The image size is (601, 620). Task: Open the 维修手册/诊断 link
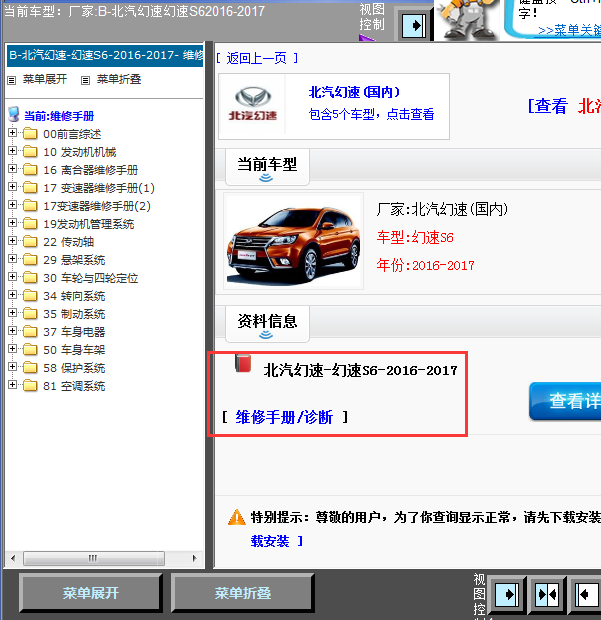point(284,417)
